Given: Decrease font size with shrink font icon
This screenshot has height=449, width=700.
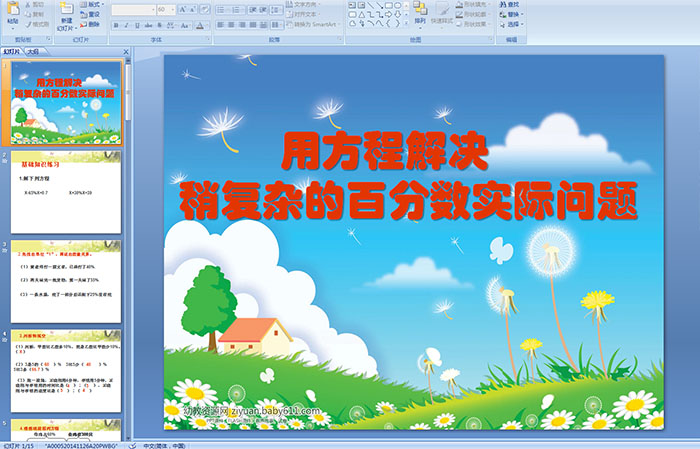Looking at the screenshot, I should point(193,9).
